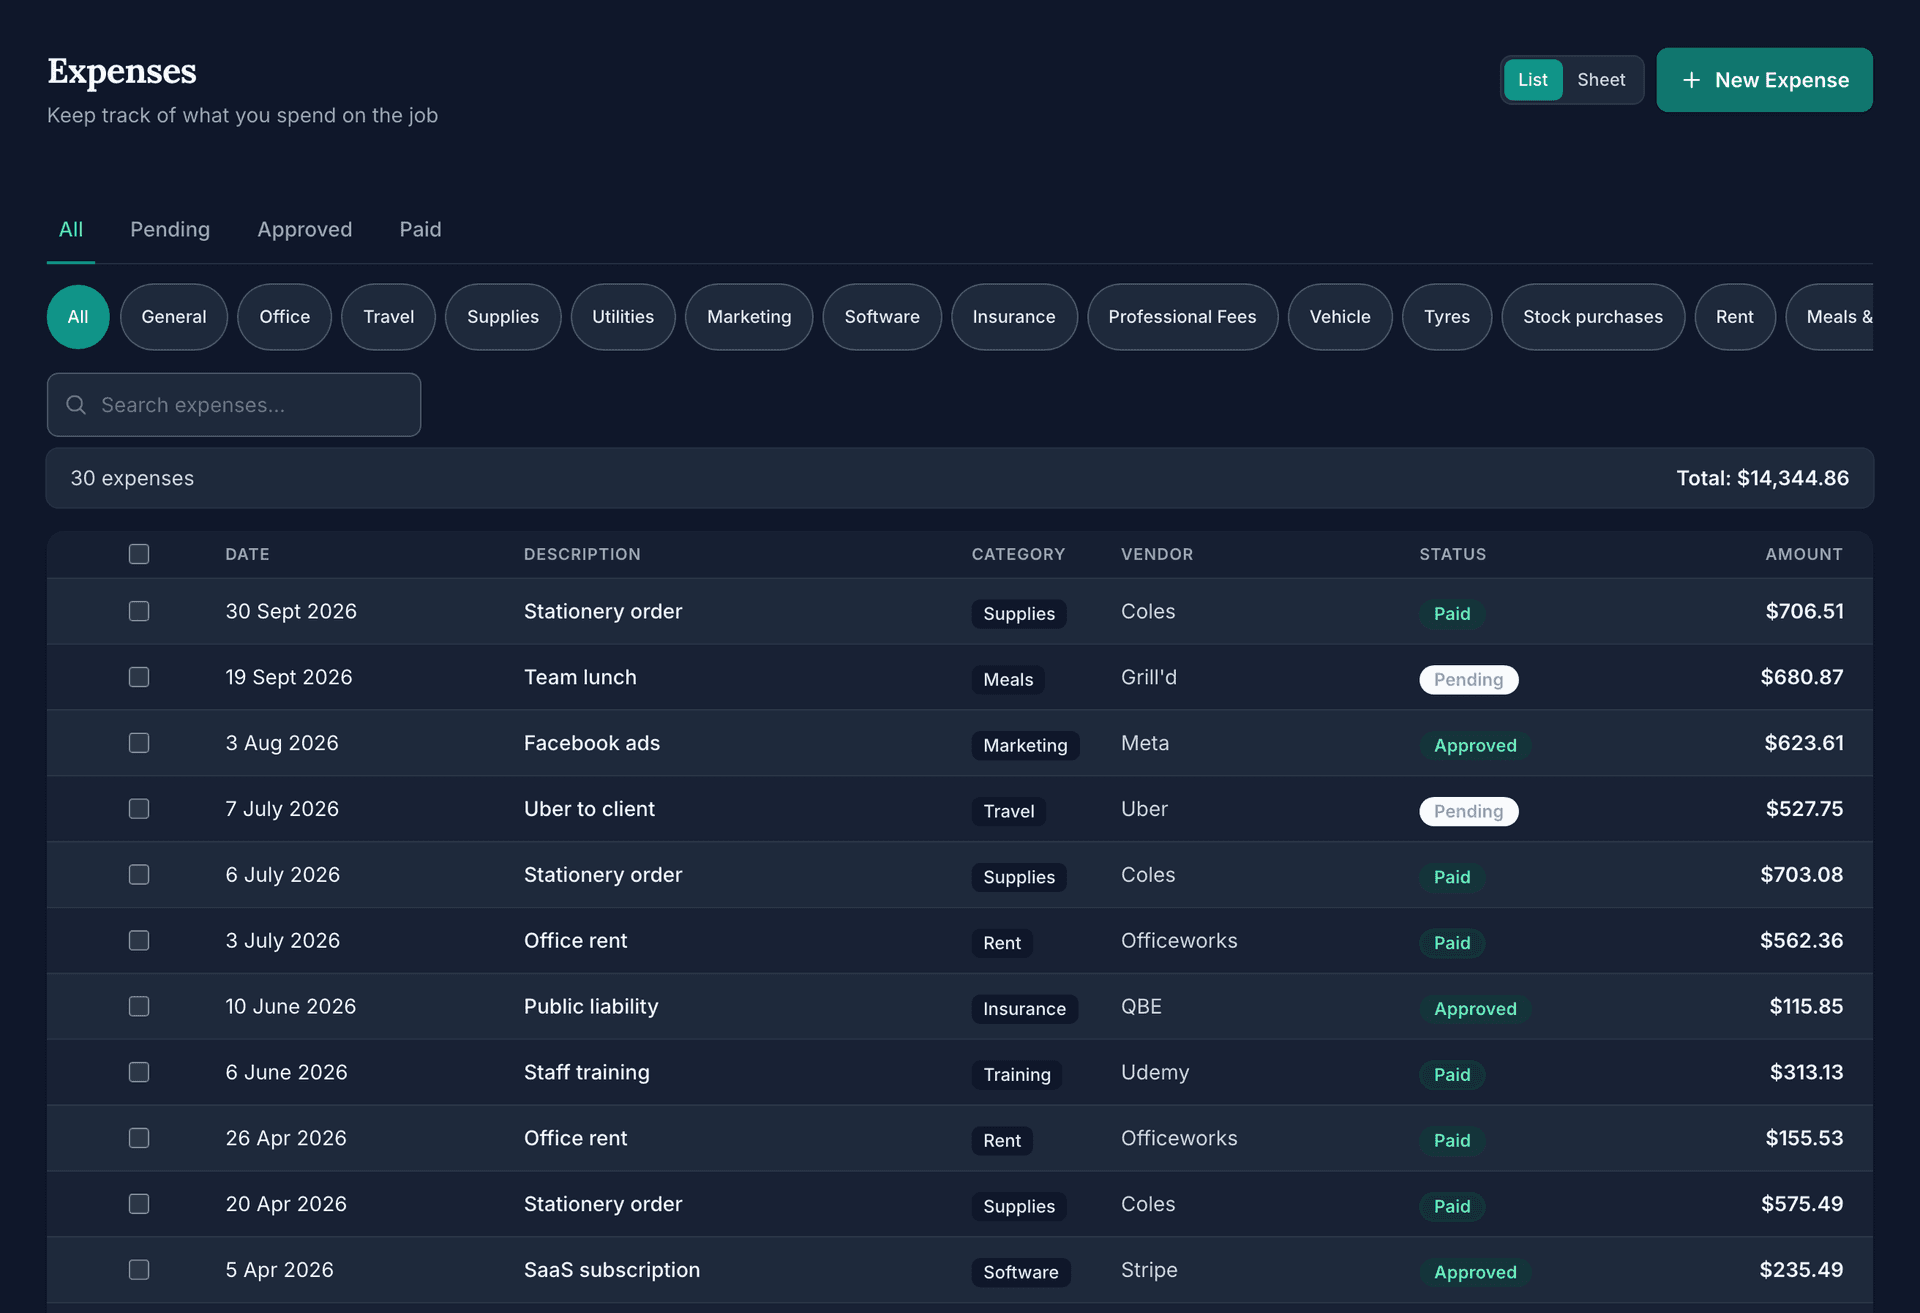Filter by Software category chip

pos(882,317)
